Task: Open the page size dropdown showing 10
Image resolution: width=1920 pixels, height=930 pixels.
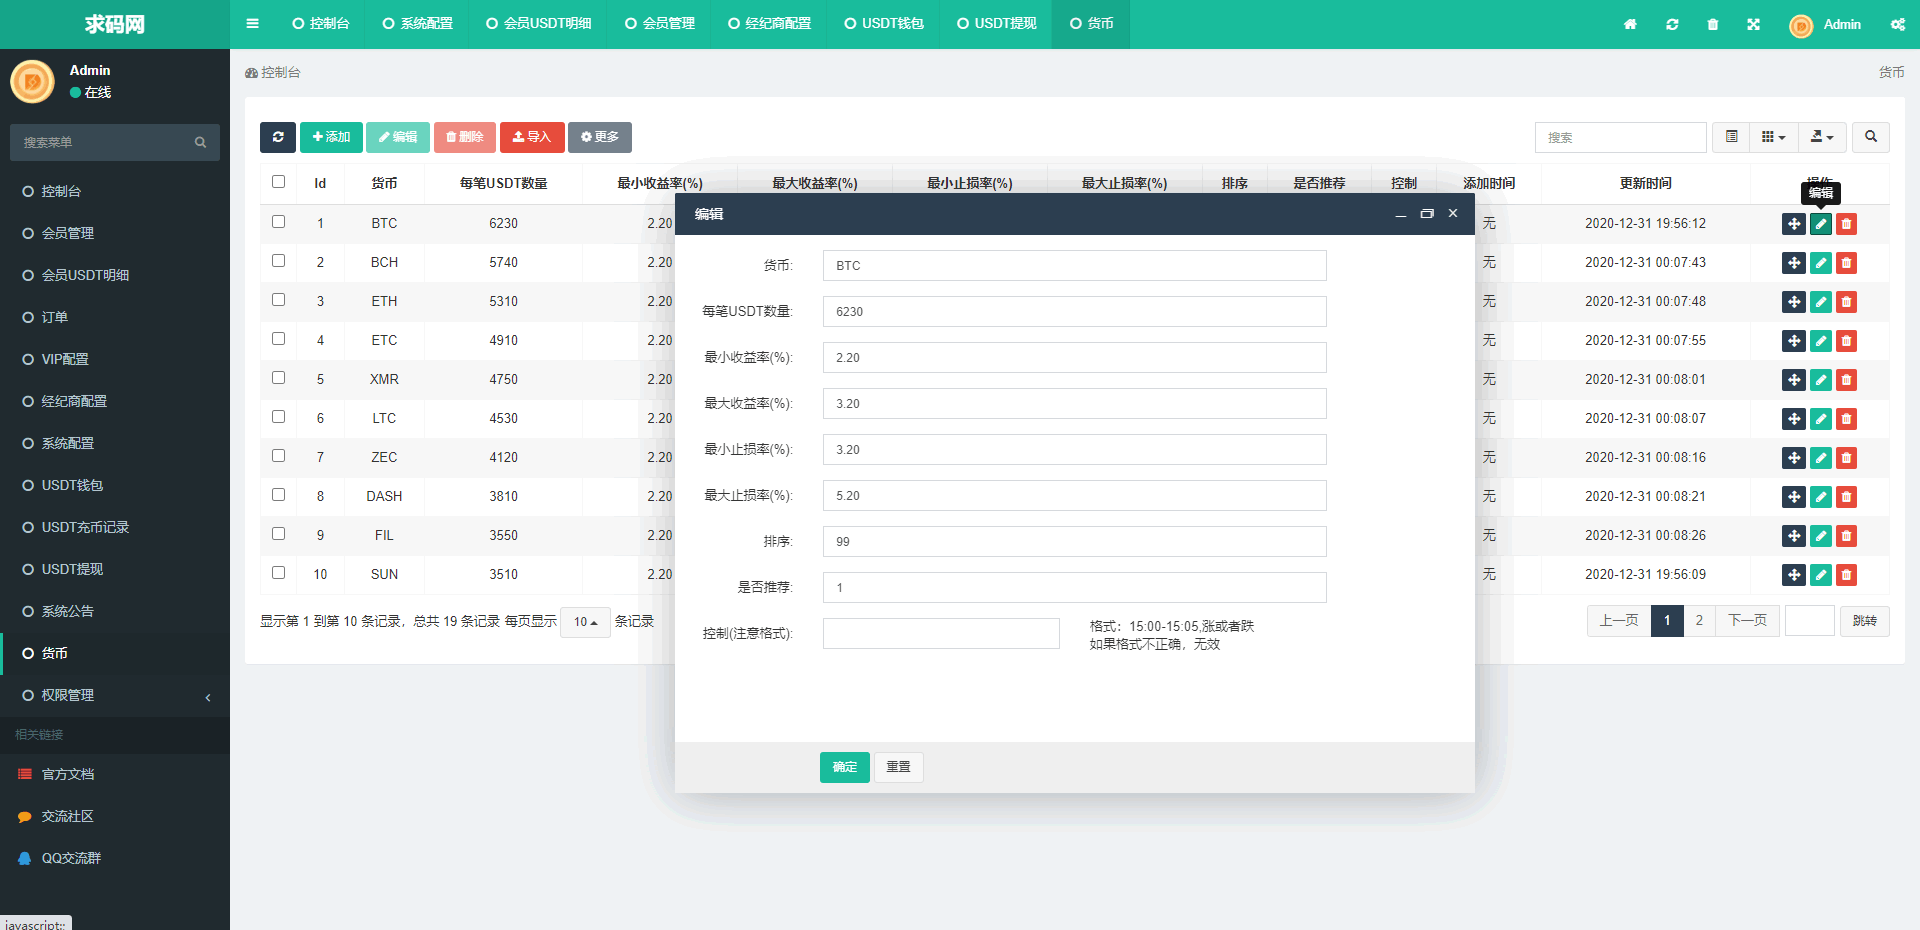Action: [x=585, y=622]
